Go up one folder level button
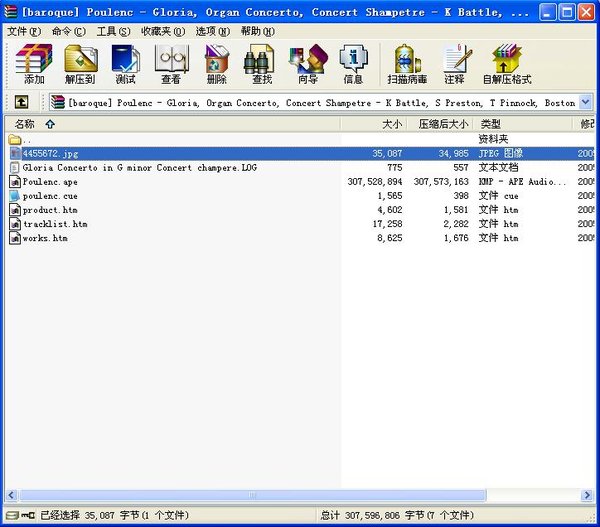 point(21,102)
